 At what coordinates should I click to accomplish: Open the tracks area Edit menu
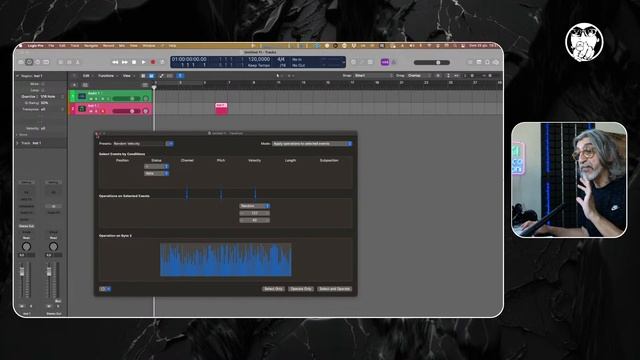pyautogui.click(x=87, y=76)
